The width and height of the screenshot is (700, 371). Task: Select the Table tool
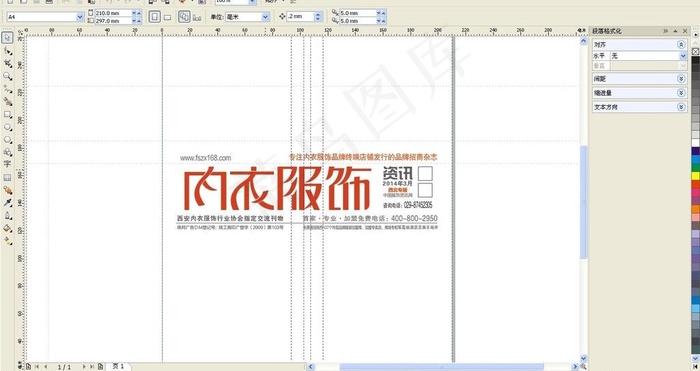pyautogui.click(x=7, y=178)
